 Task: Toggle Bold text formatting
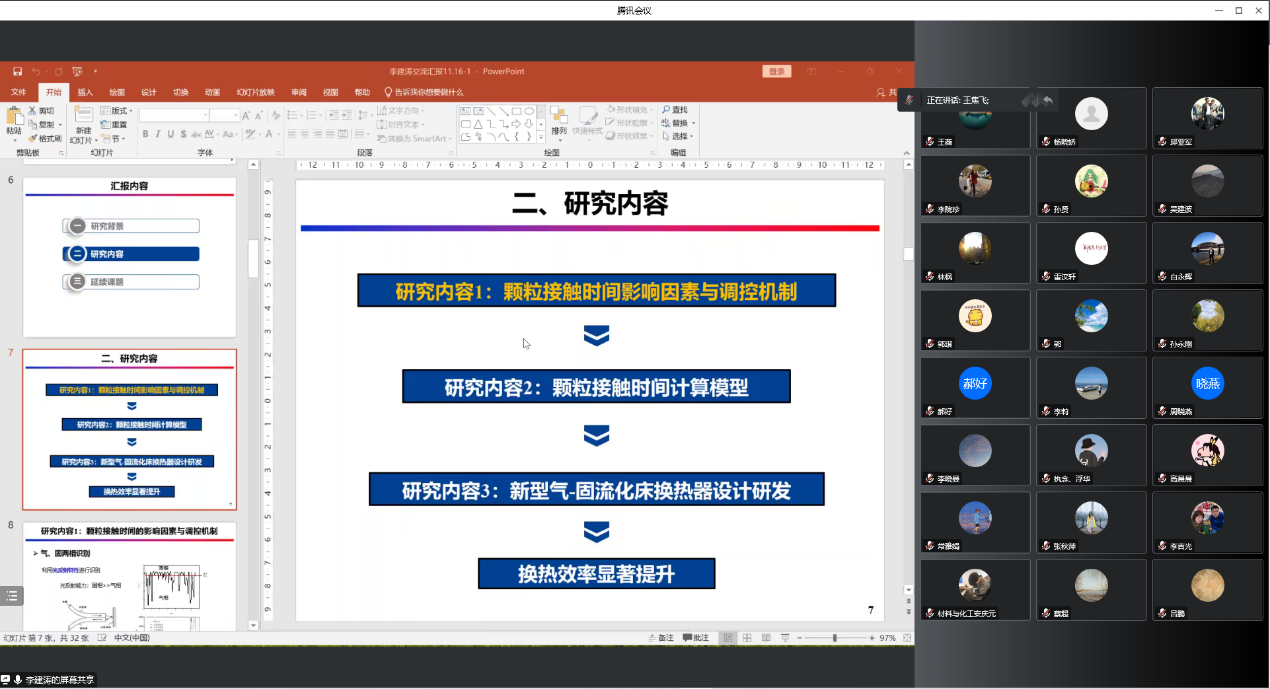[x=145, y=135]
